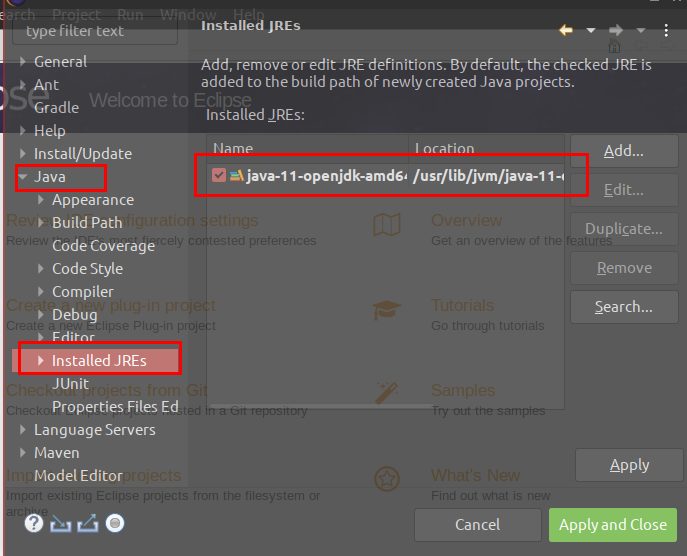
Task: Expand the Install/Update node
Action: click(22, 153)
